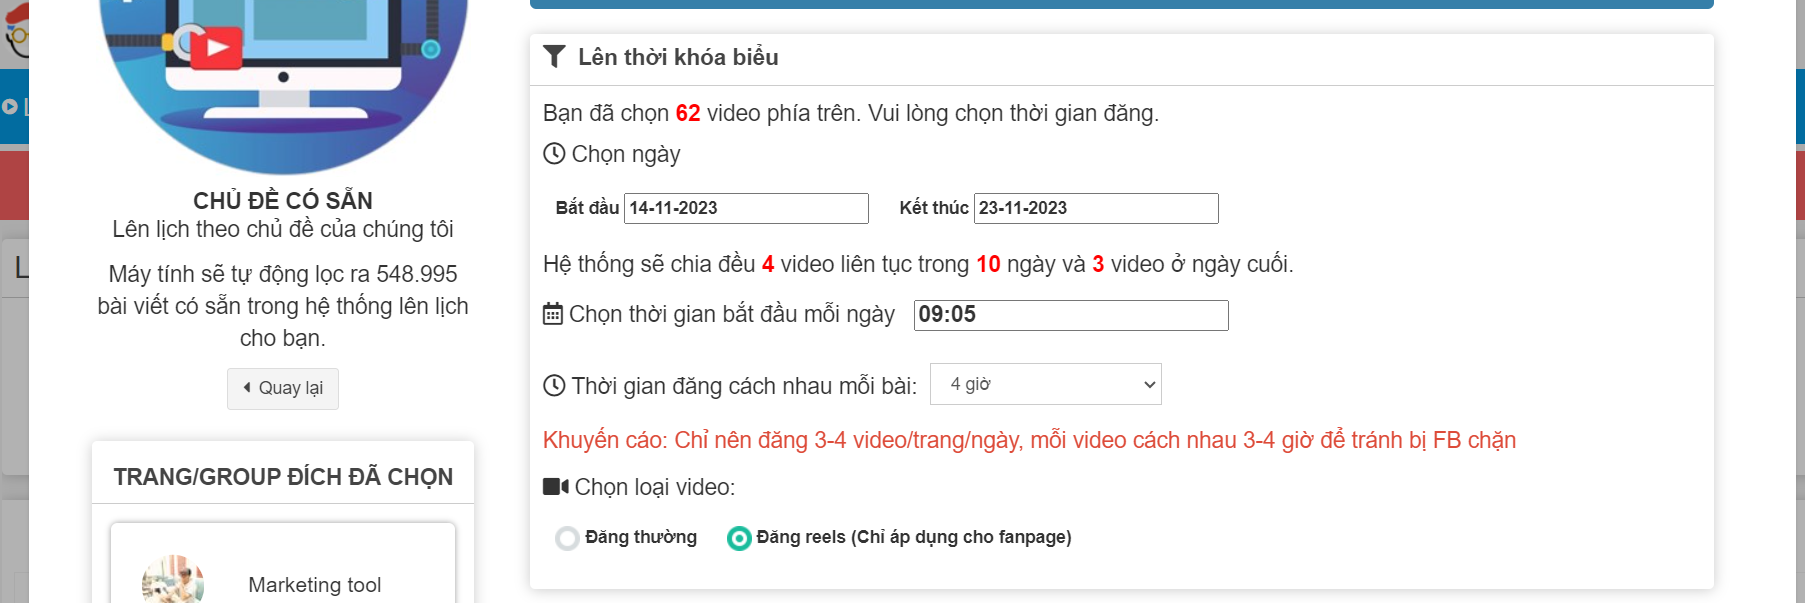Click the clock icon beside Thời gian đăng cách nhau

[554, 385]
